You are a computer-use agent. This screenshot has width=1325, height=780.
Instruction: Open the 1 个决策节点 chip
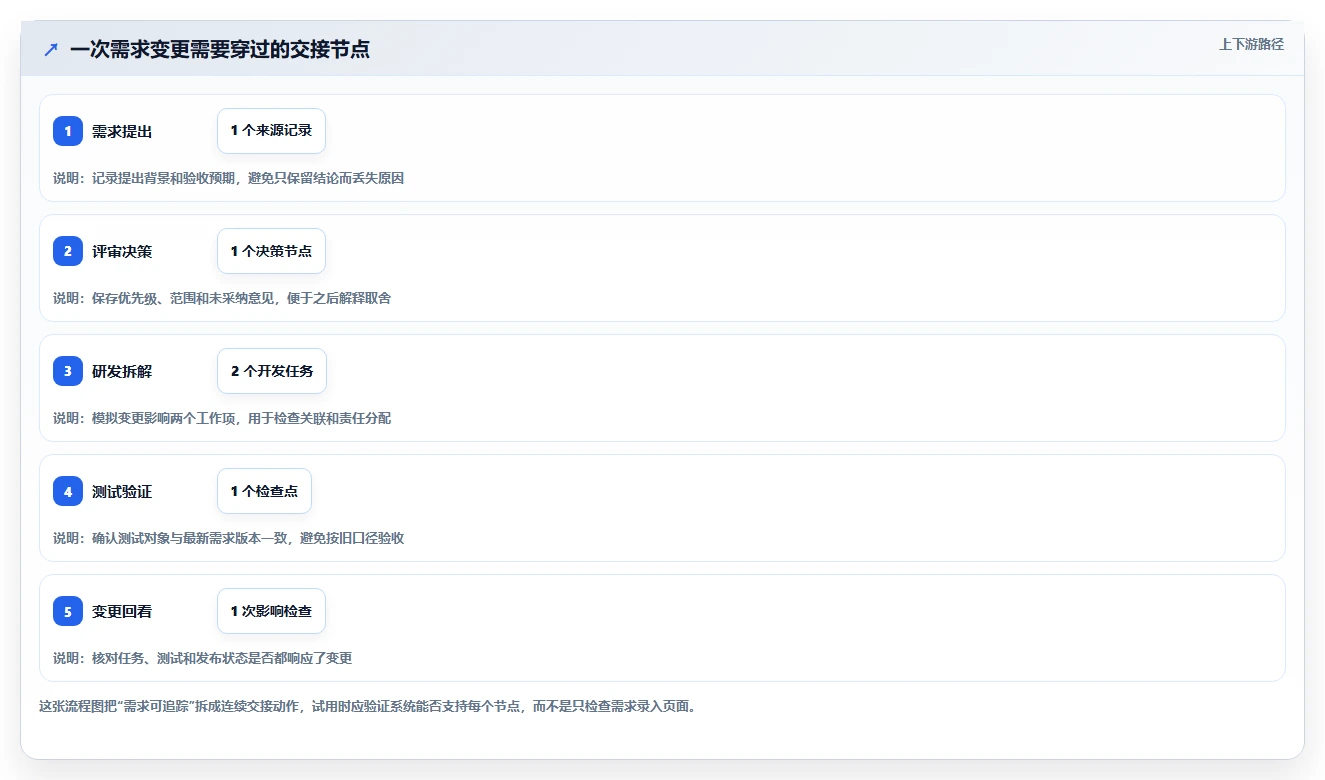pyautogui.click(x=271, y=251)
